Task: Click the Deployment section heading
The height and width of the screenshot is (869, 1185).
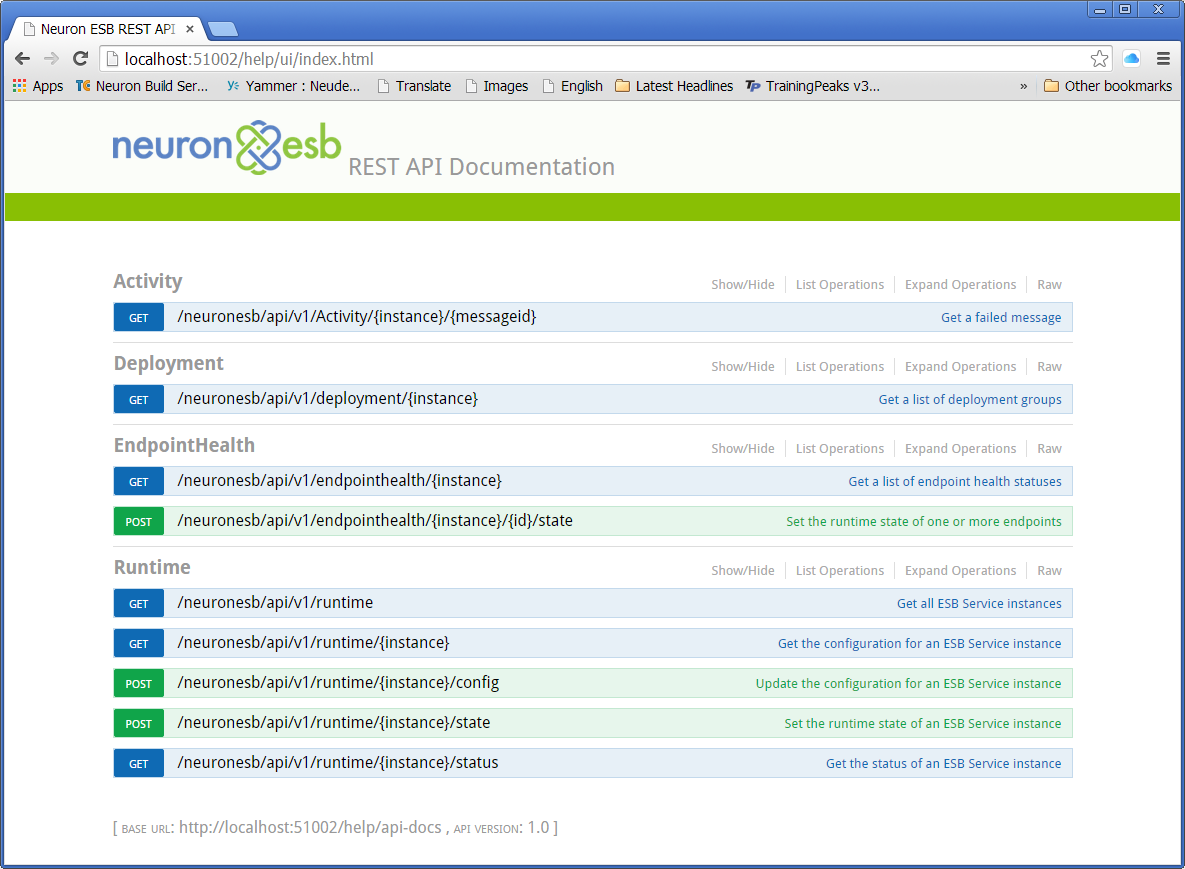Action: pos(169,363)
